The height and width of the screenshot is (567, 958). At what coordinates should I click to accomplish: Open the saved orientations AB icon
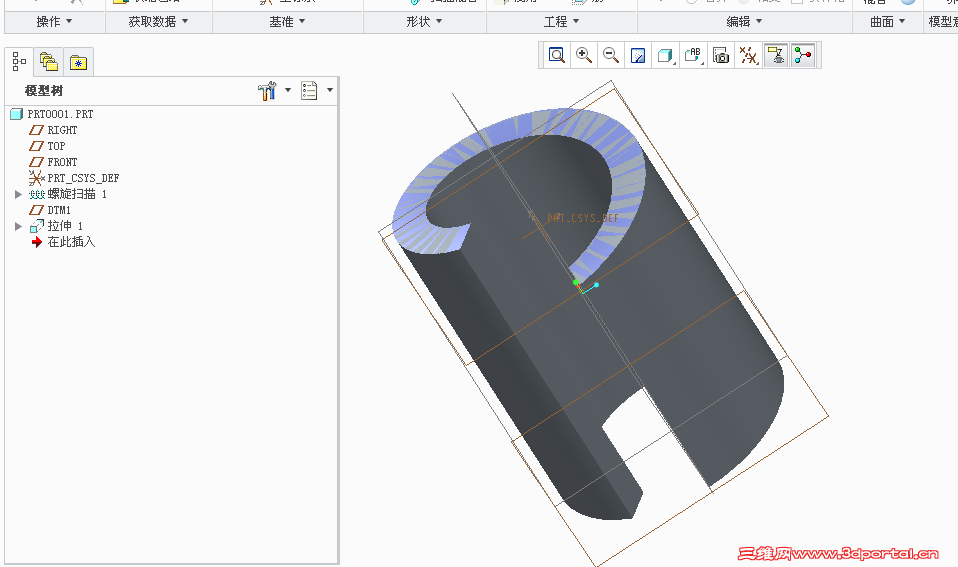(693, 56)
